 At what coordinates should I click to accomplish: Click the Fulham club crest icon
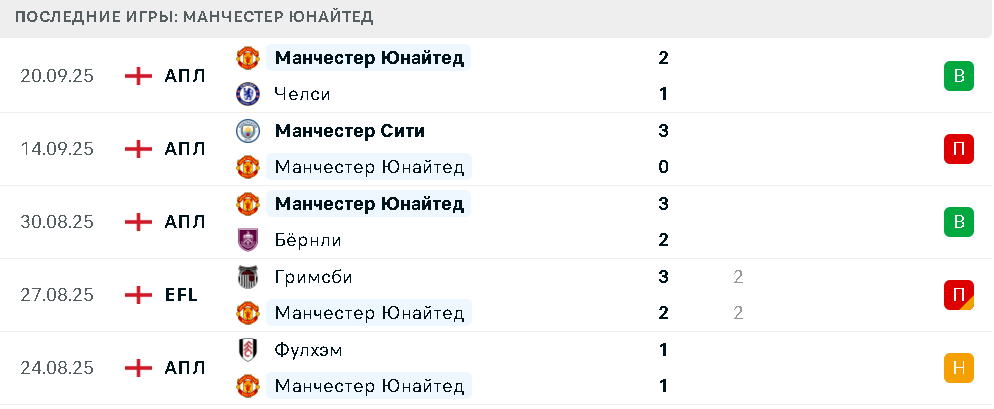pyautogui.click(x=247, y=350)
